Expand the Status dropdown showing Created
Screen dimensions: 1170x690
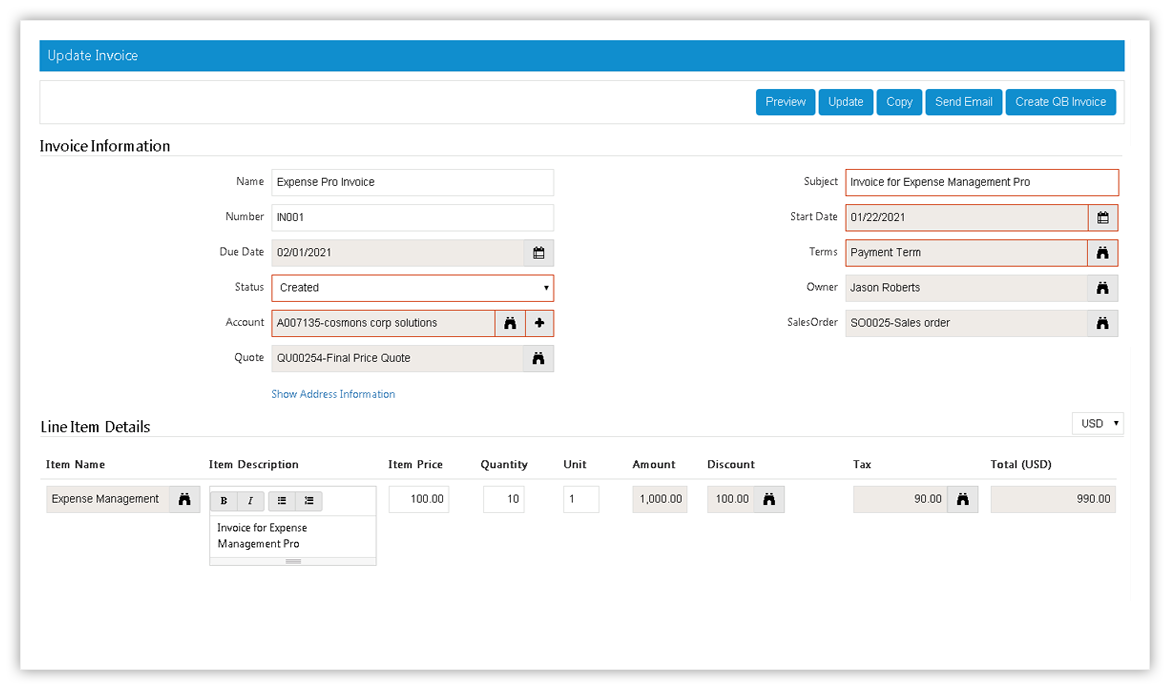point(412,288)
